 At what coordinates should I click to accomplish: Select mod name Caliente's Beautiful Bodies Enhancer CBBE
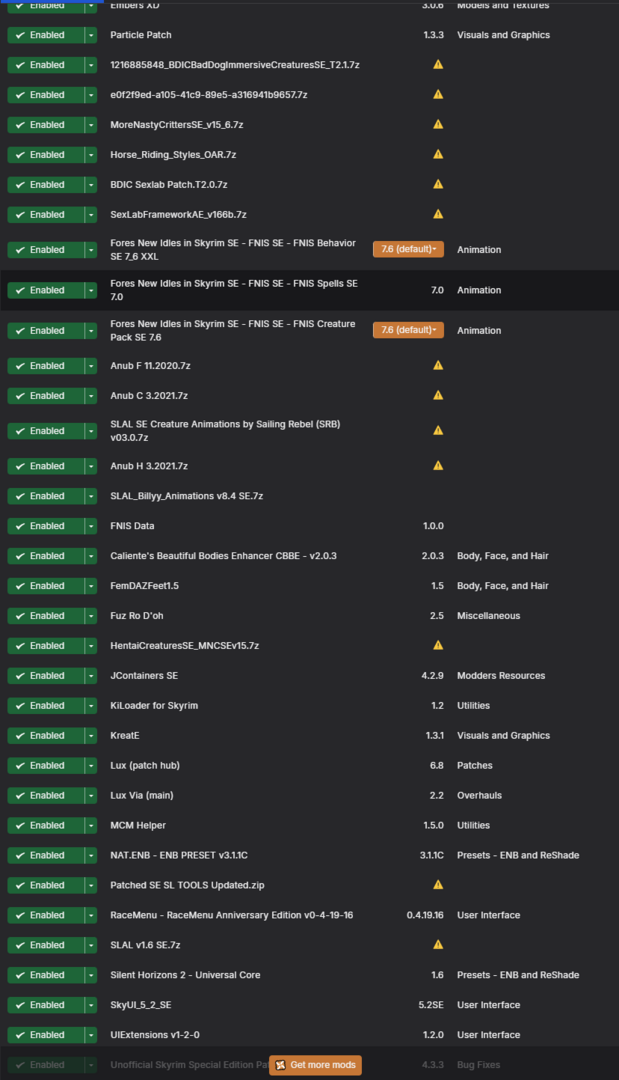coord(223,556)
